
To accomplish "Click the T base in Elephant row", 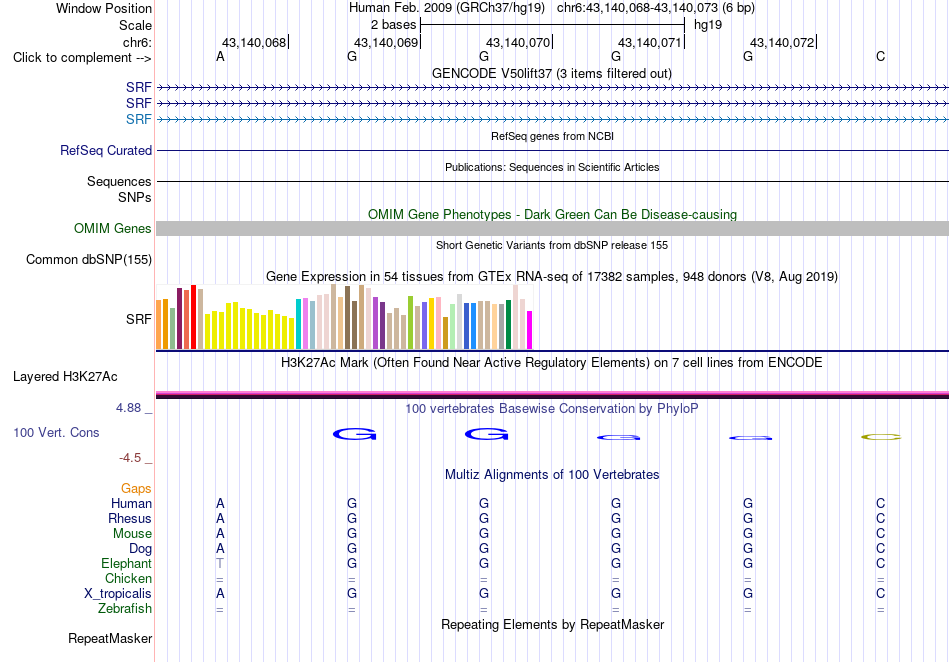I will [220, 563].
